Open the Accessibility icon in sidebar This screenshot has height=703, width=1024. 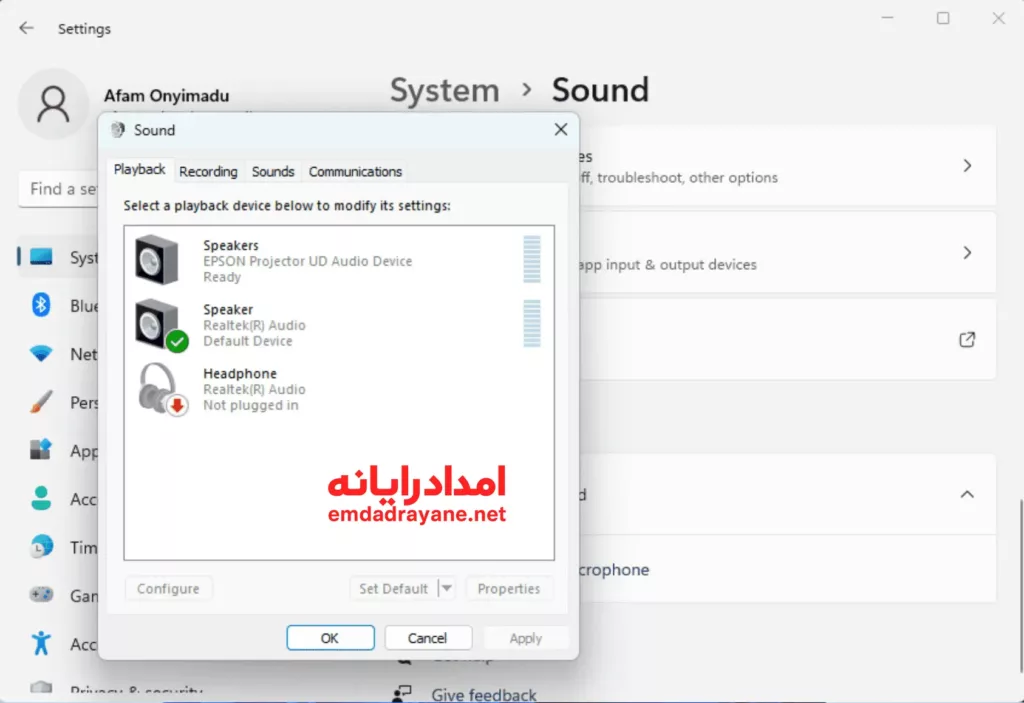pyautogui.click(x=41, y=642)
